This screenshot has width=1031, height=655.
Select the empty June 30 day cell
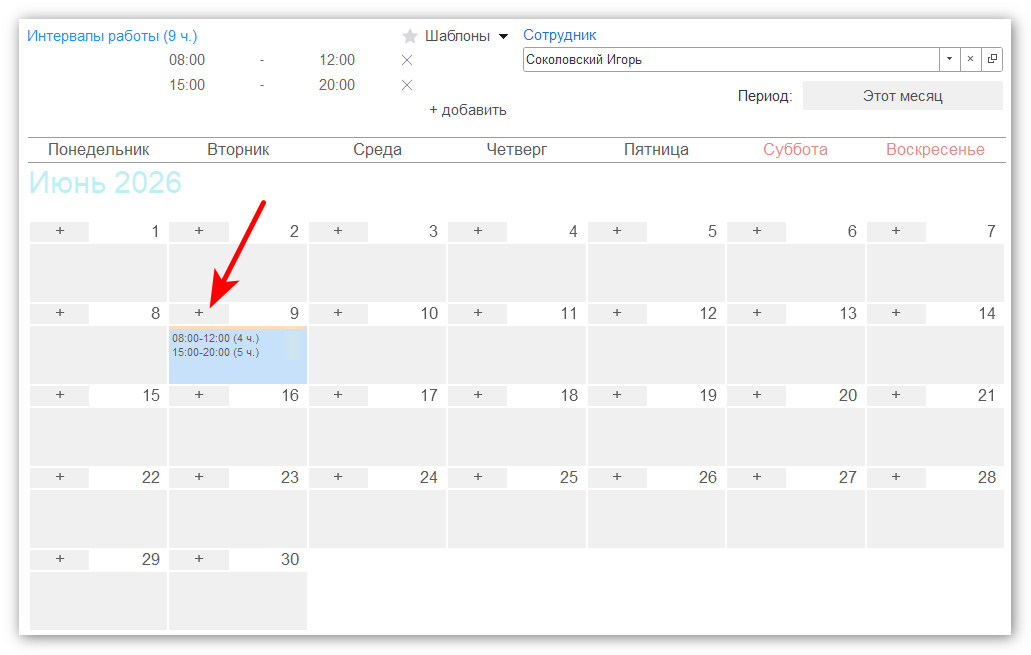238,601
